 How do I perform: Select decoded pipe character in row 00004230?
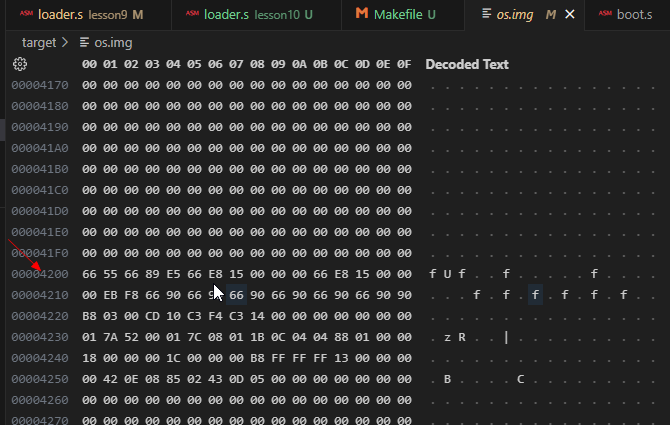(x=506, y=337)
